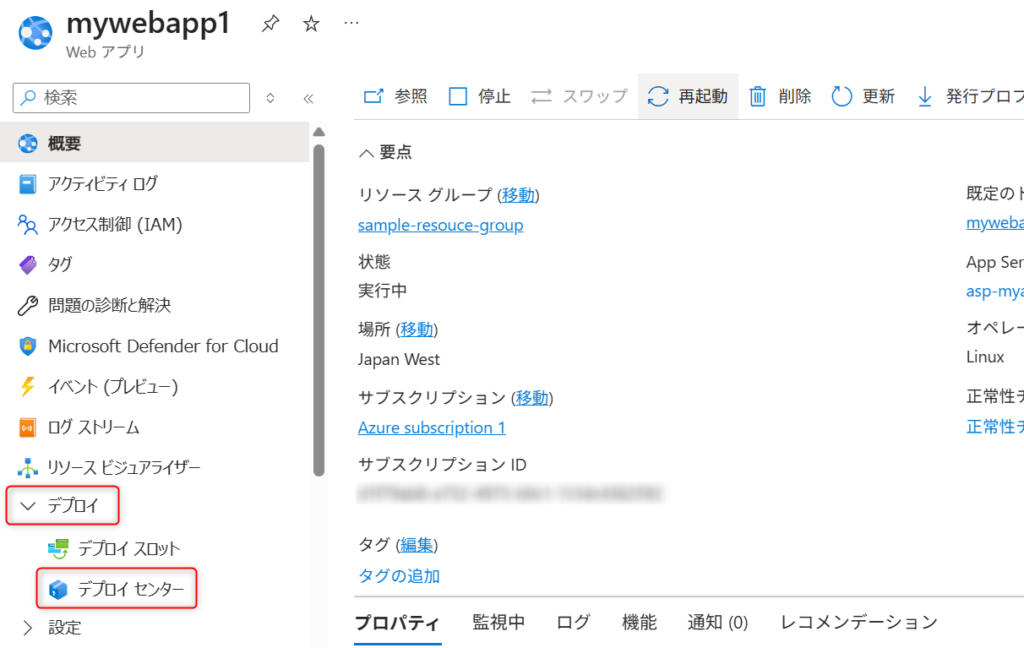The width and height of the screenshot is (1024, 648).
Task: Click the 停止 stop square icon
Action: point(458,97)
